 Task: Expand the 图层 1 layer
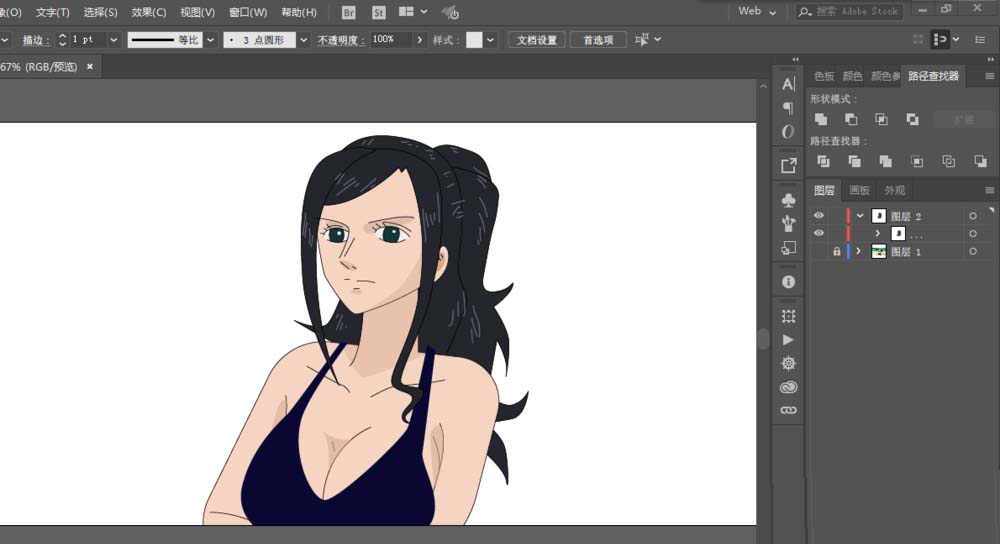859,251
